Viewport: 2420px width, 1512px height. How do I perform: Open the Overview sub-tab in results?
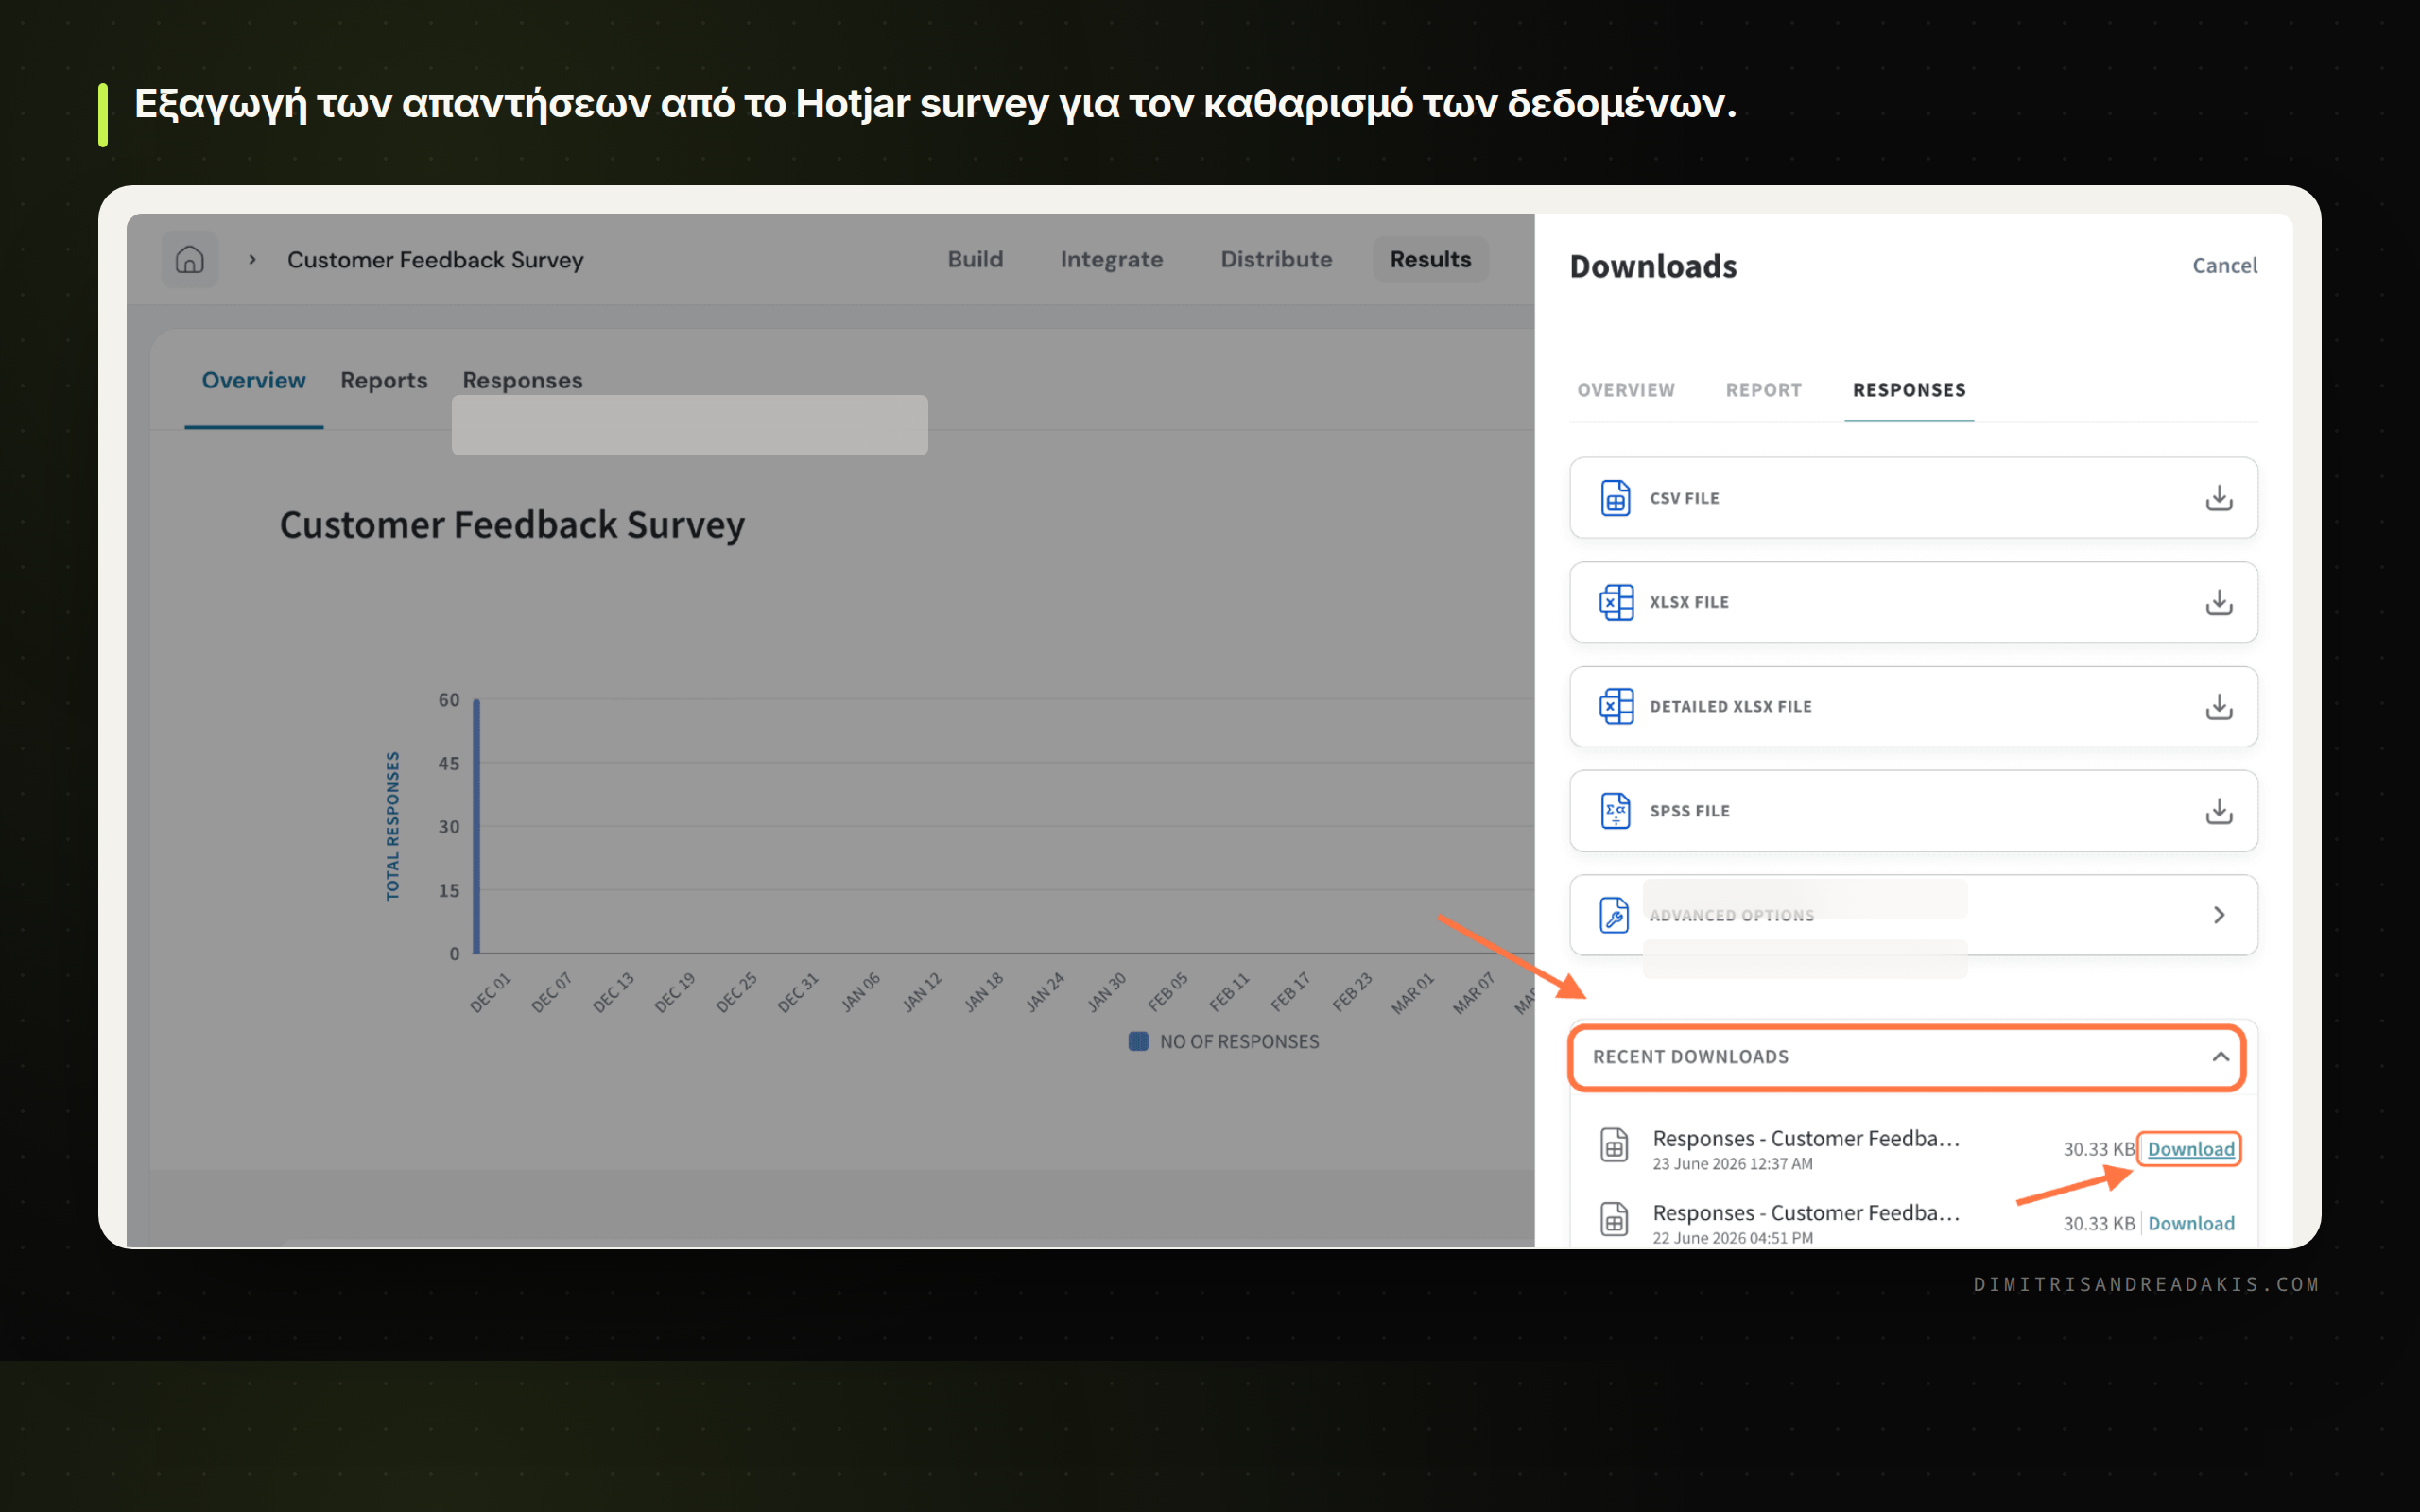[254, 381]
